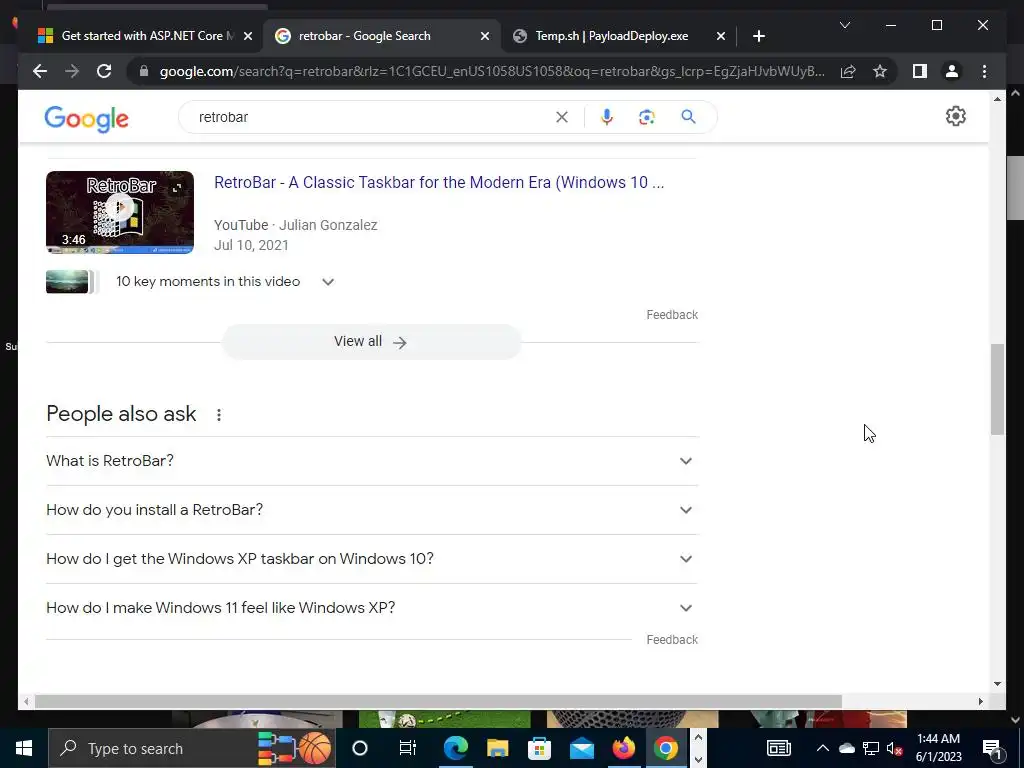Submit the search with the magnifier icon
1024x768 pixels.
(x=688, y=117)
